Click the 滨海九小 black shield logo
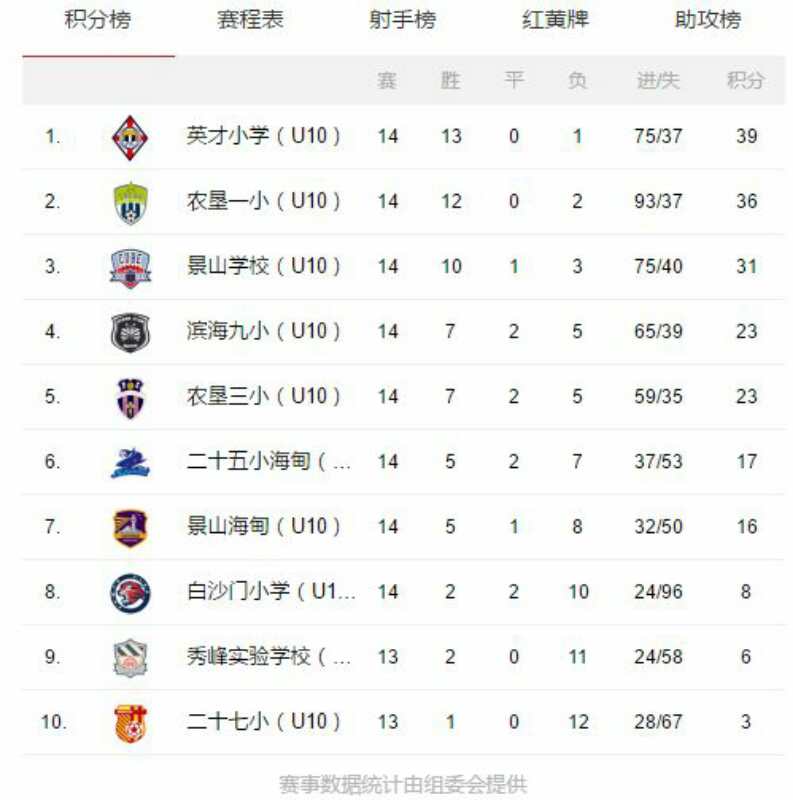 tap(131, 333)
